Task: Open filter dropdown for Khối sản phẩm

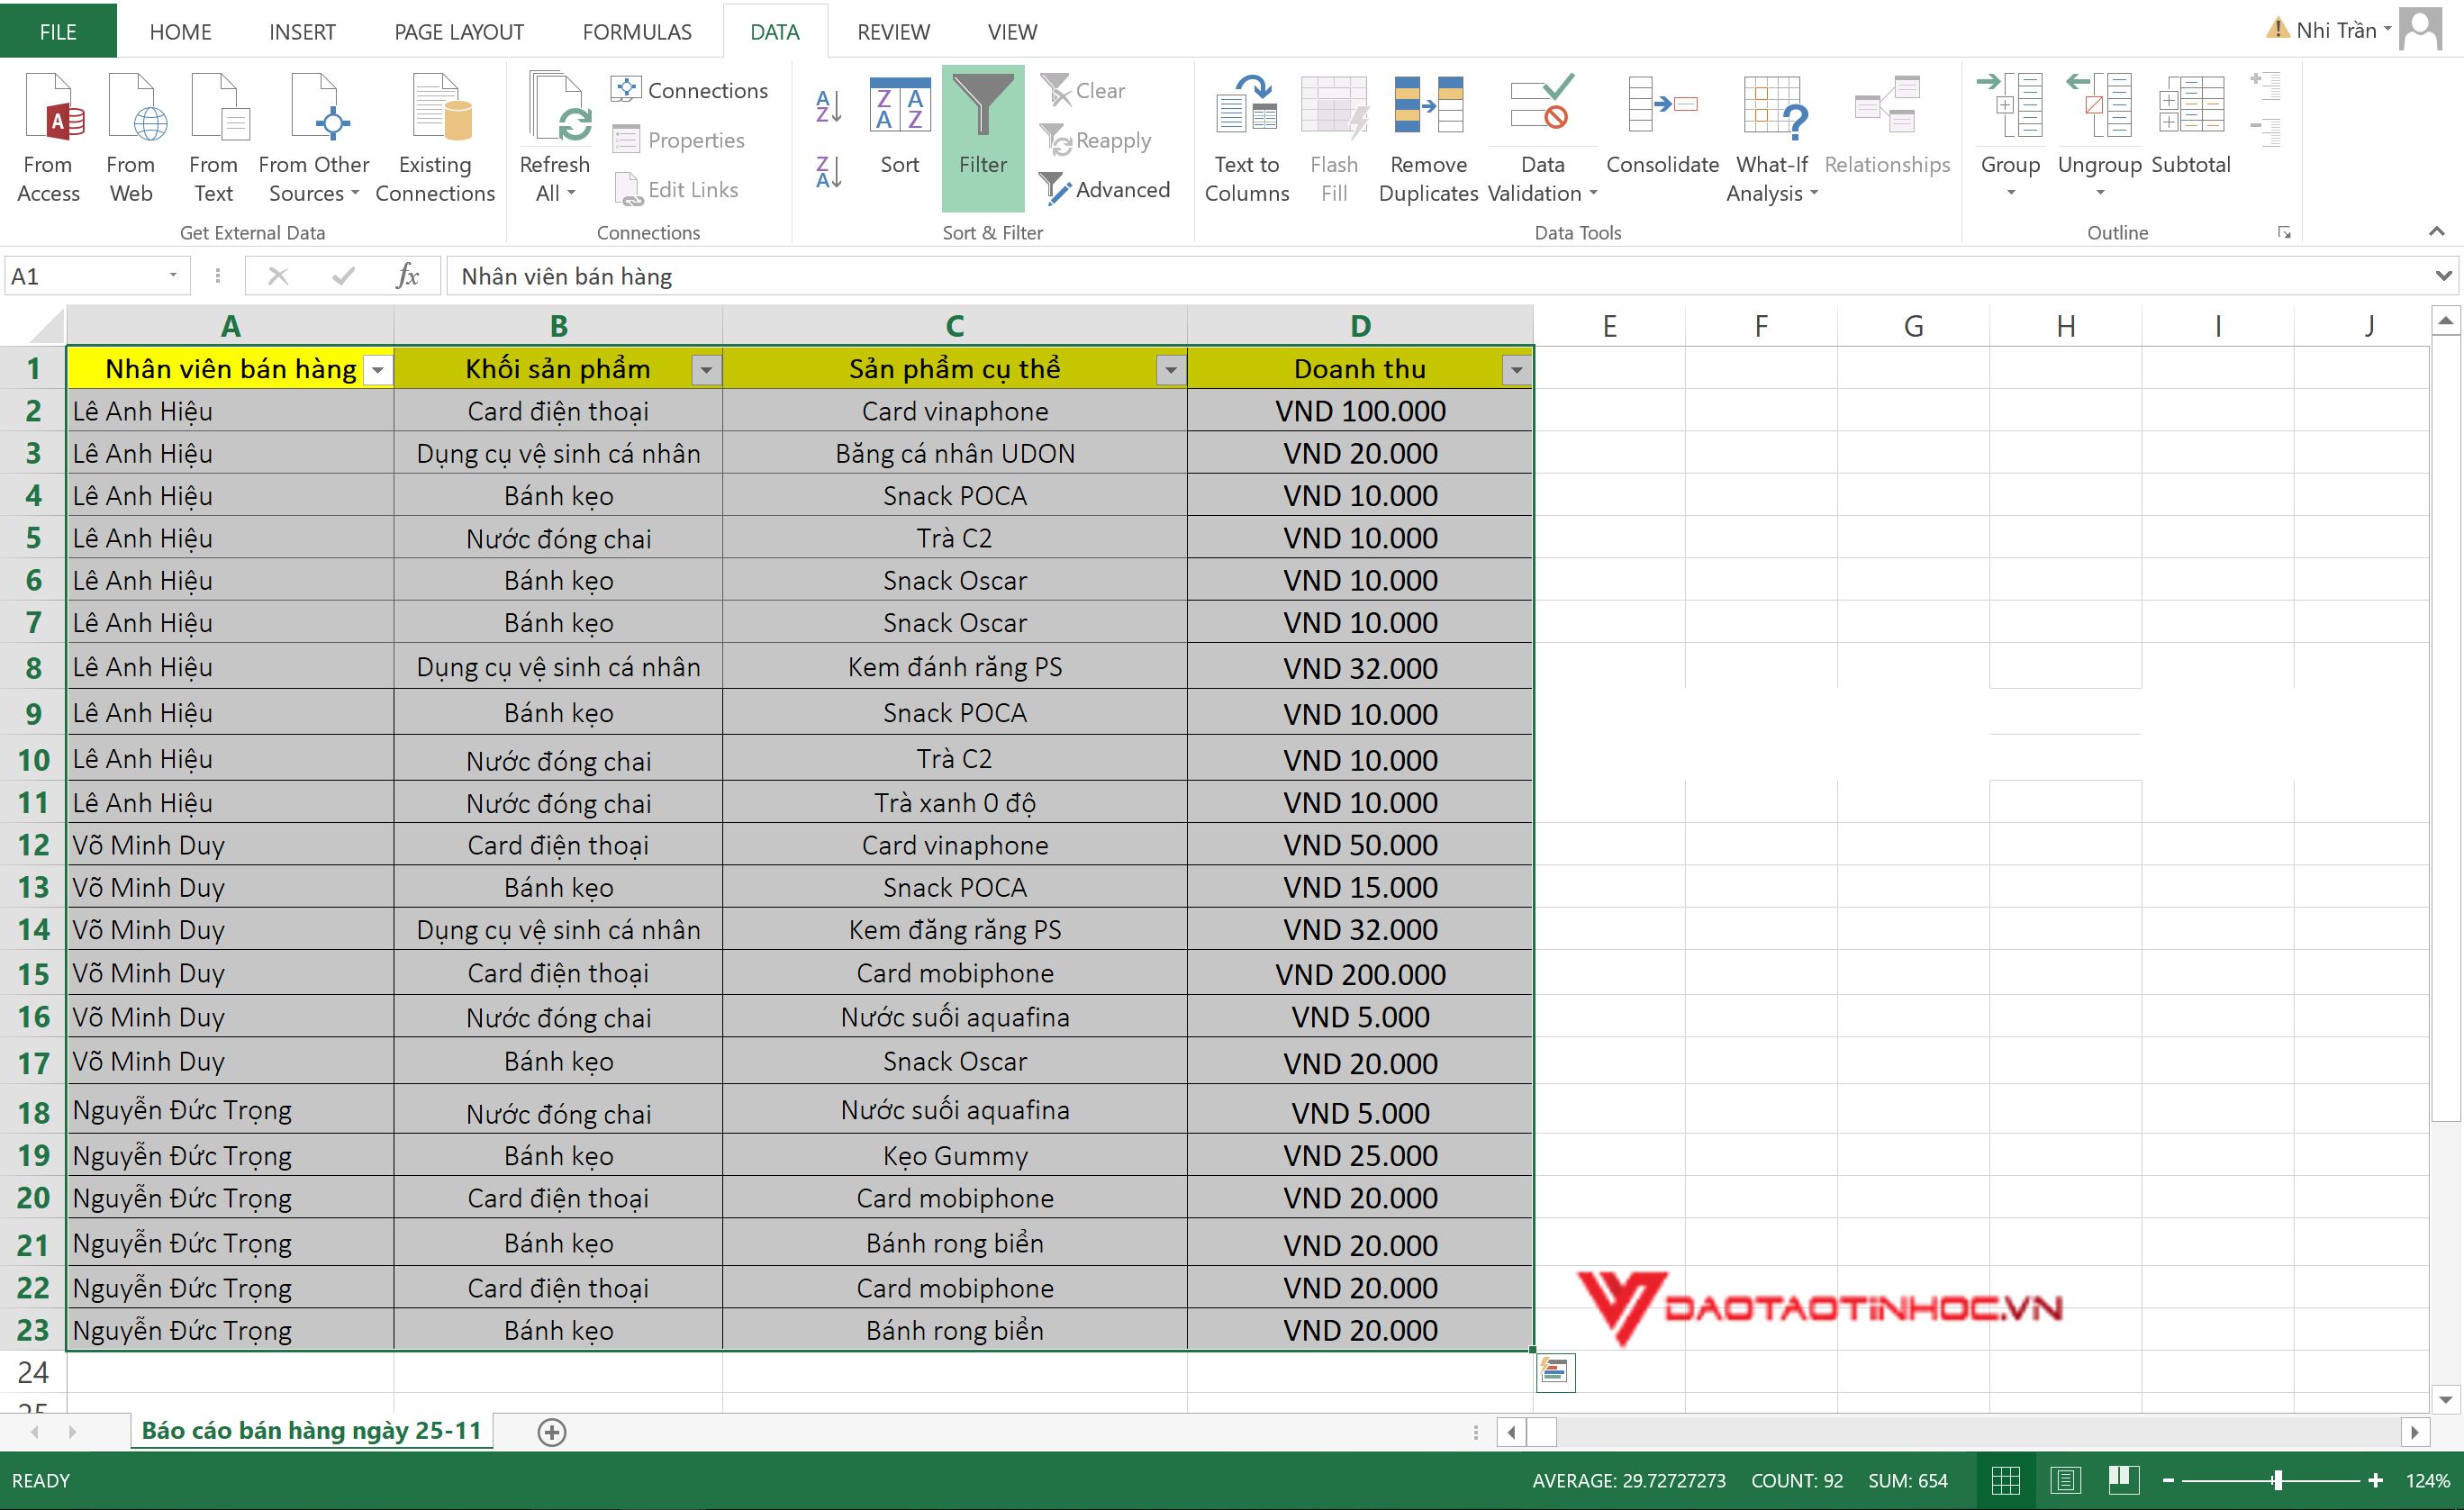Action: point(706,370)
